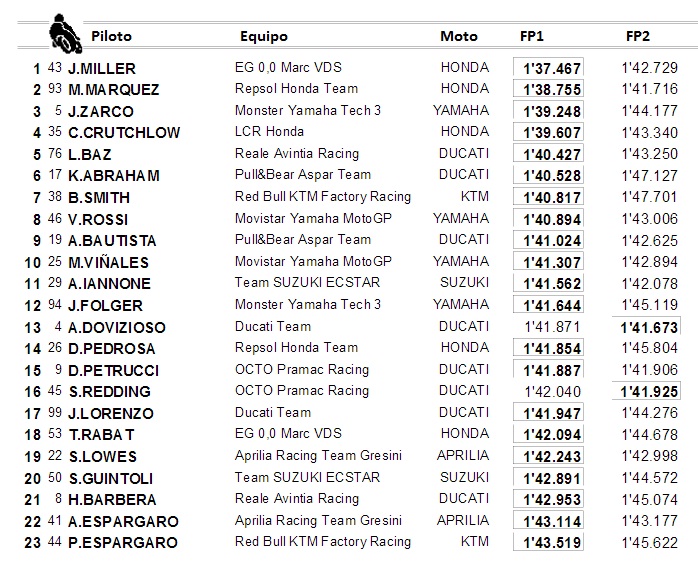Click the FP2 column header
This screenshot has height=572, width=698.
click(x=638, y=36)
